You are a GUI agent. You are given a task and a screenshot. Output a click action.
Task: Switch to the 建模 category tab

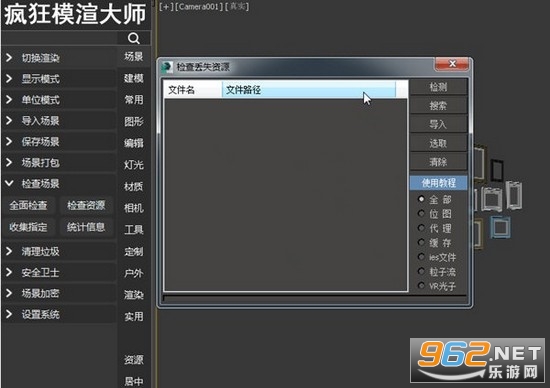point(134,78)
